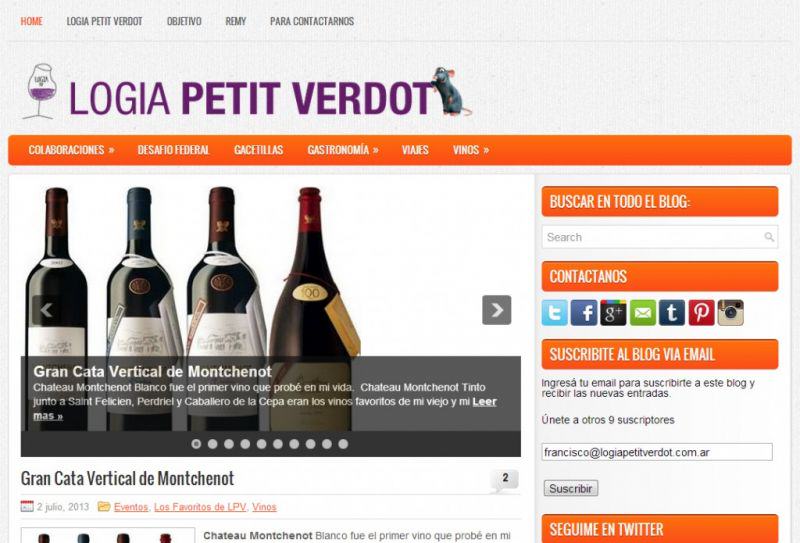Open the Twitter contact icon
The width and height of the screenshot is (800, 543).
pos(555,313)
